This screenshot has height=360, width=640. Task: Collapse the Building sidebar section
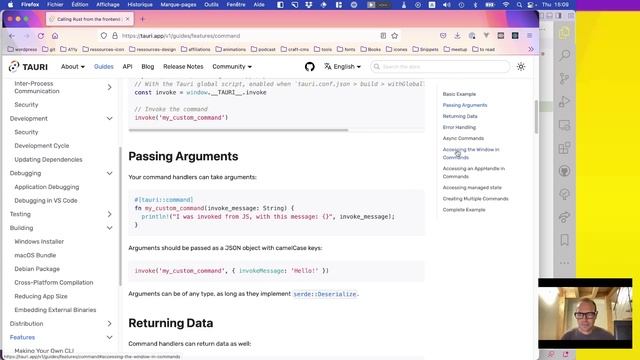(109, 228)
